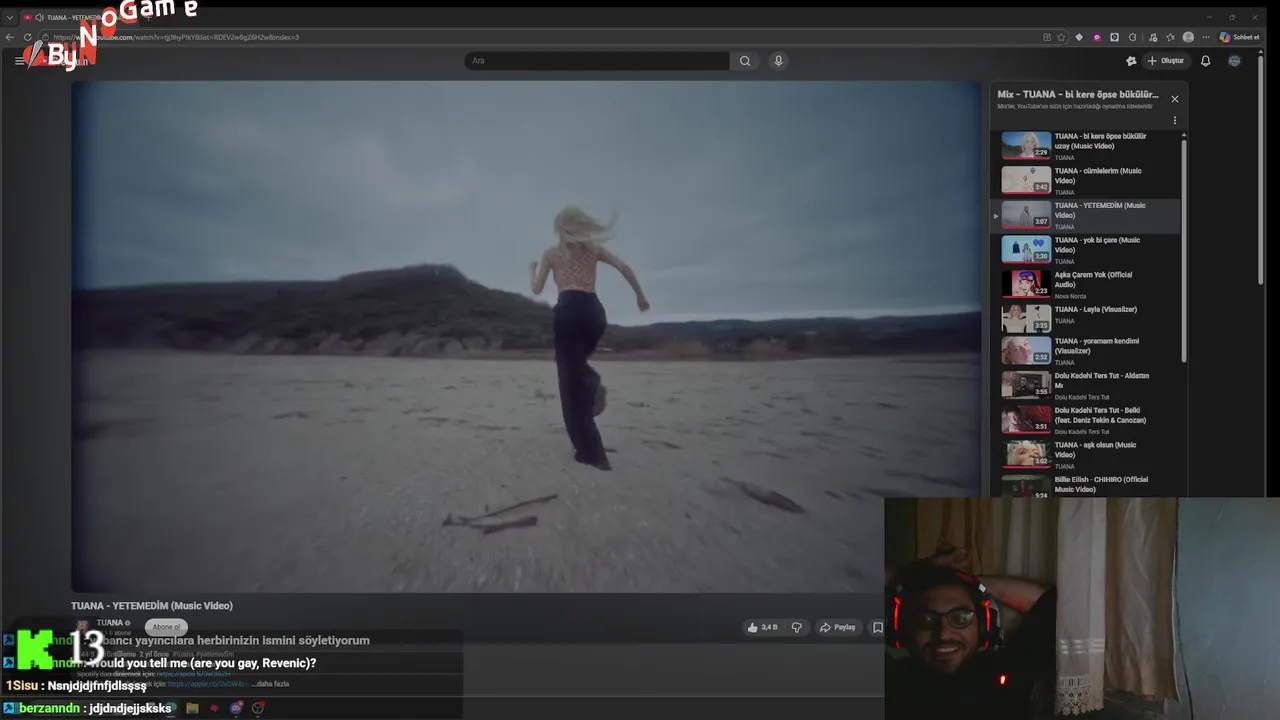Click the 'Mix – TUANA' playlist header title
The height and width of the screenshot is (720, 1280).
click(x=1078, y=95)
